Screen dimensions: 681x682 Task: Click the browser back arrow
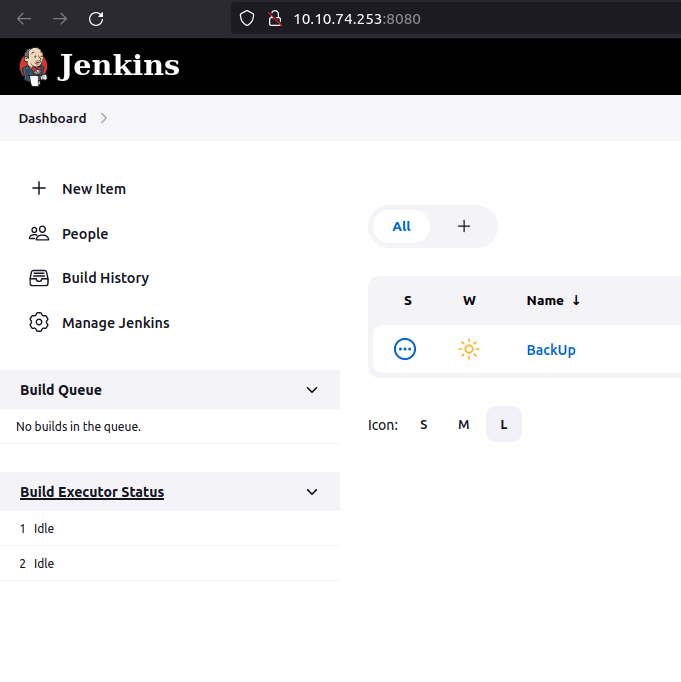(24, 19)
